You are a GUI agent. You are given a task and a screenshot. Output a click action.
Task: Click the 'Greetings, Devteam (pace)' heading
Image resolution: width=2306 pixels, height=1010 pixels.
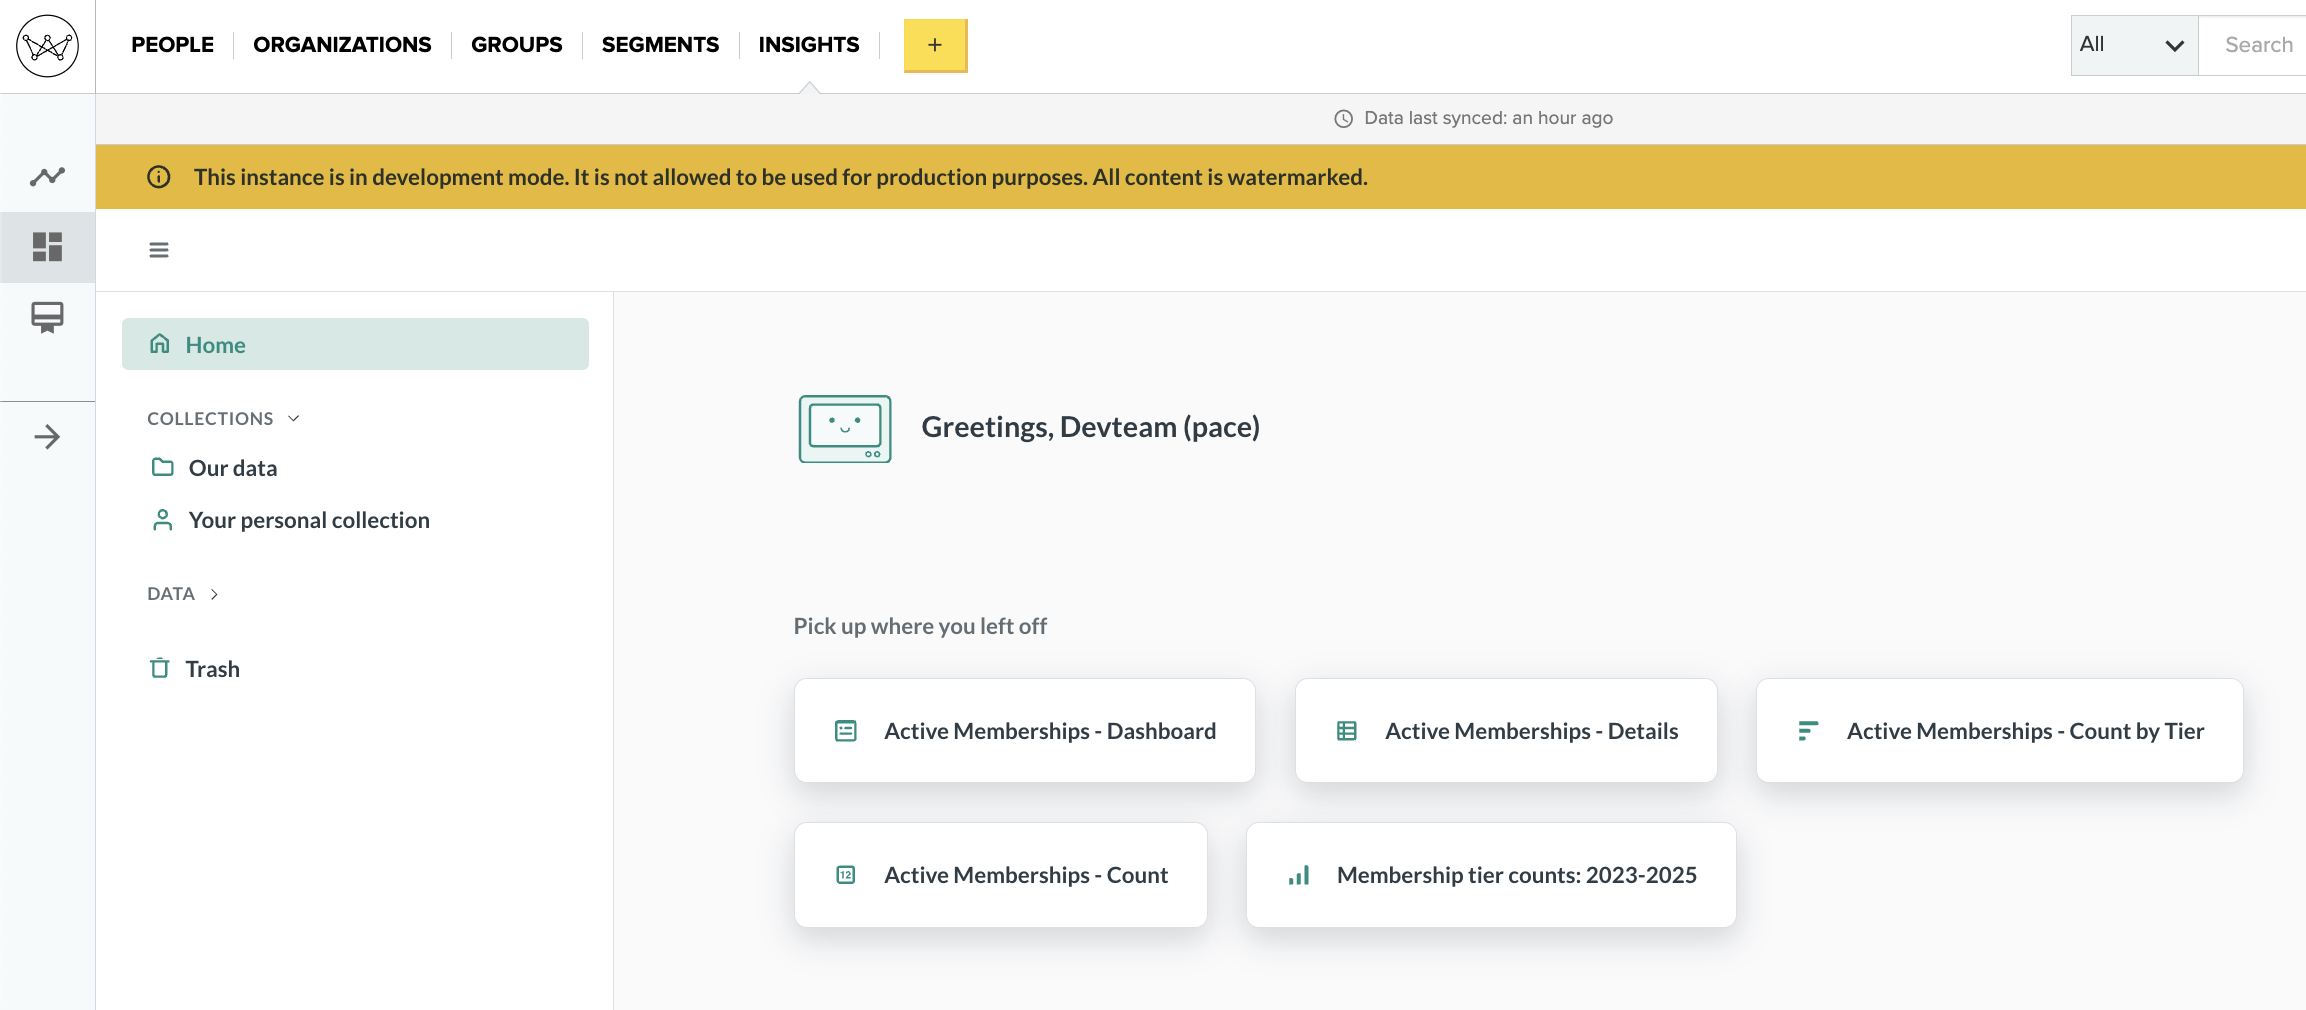(1090, 427)
